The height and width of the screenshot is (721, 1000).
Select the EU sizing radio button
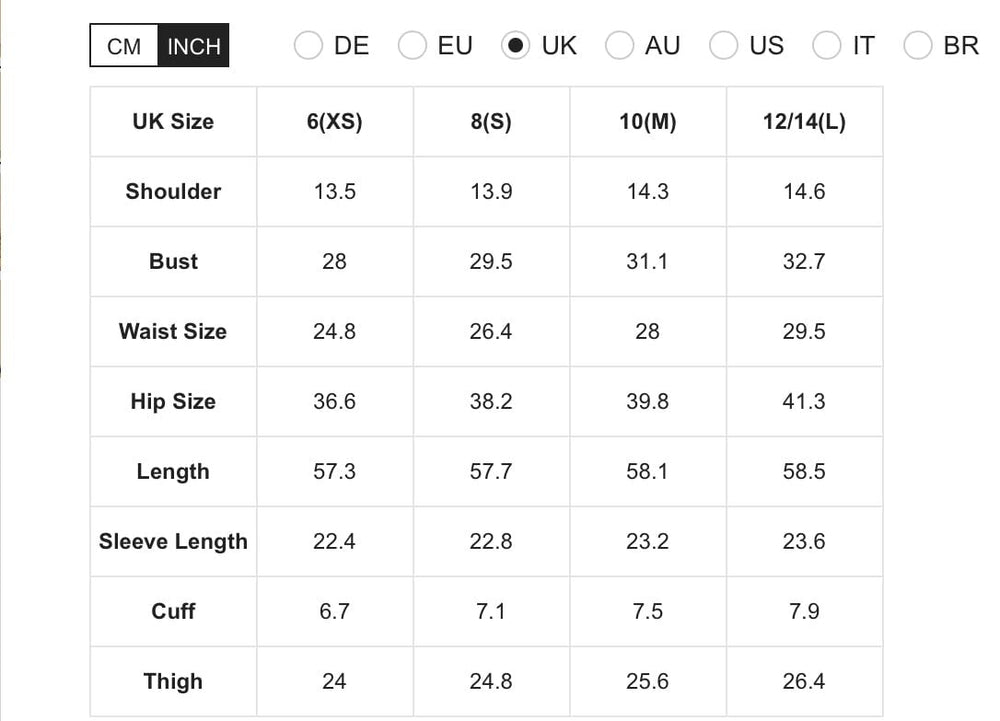click(411, 45)
